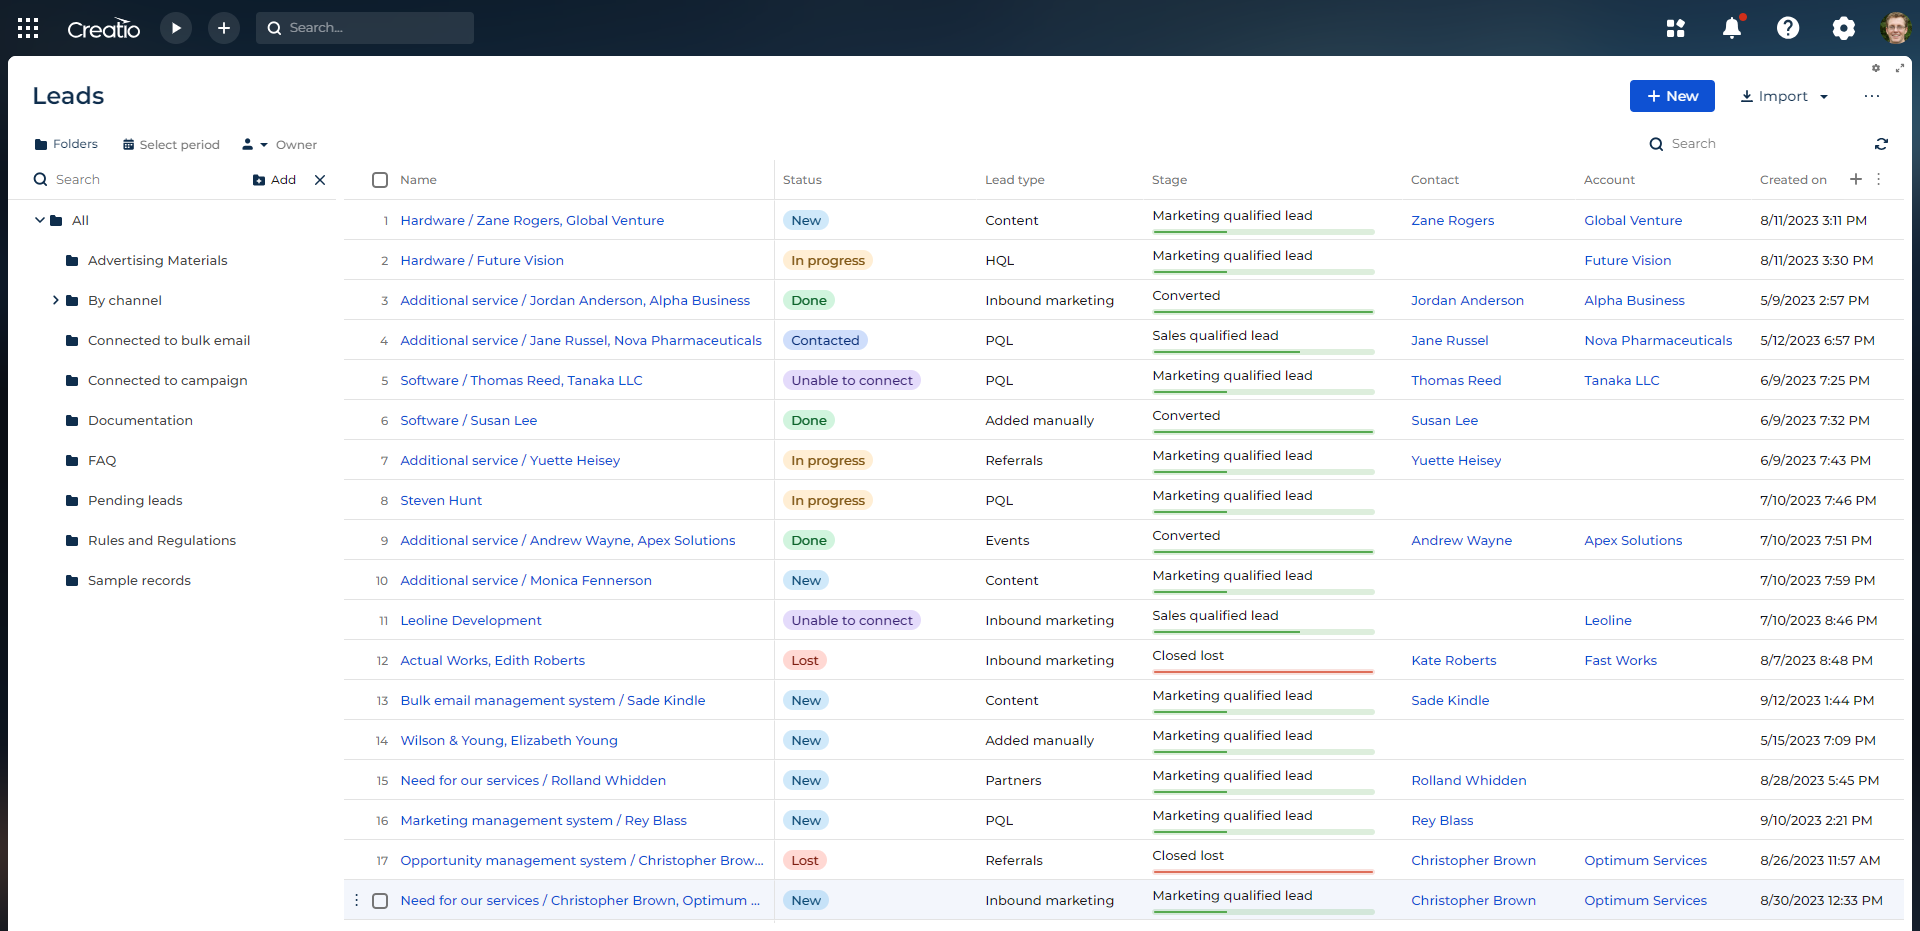Click the refresh list icon
The image size is (1920, 931).
click(1881, 144)
